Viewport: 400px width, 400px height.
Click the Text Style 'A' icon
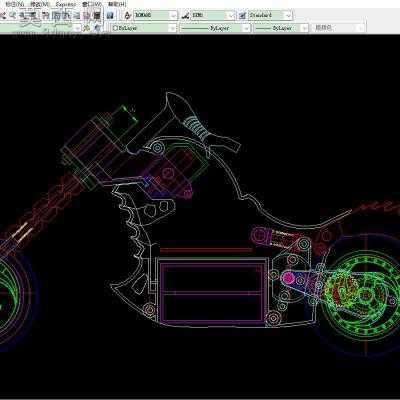pyautogui.click(x=127, y=15)
